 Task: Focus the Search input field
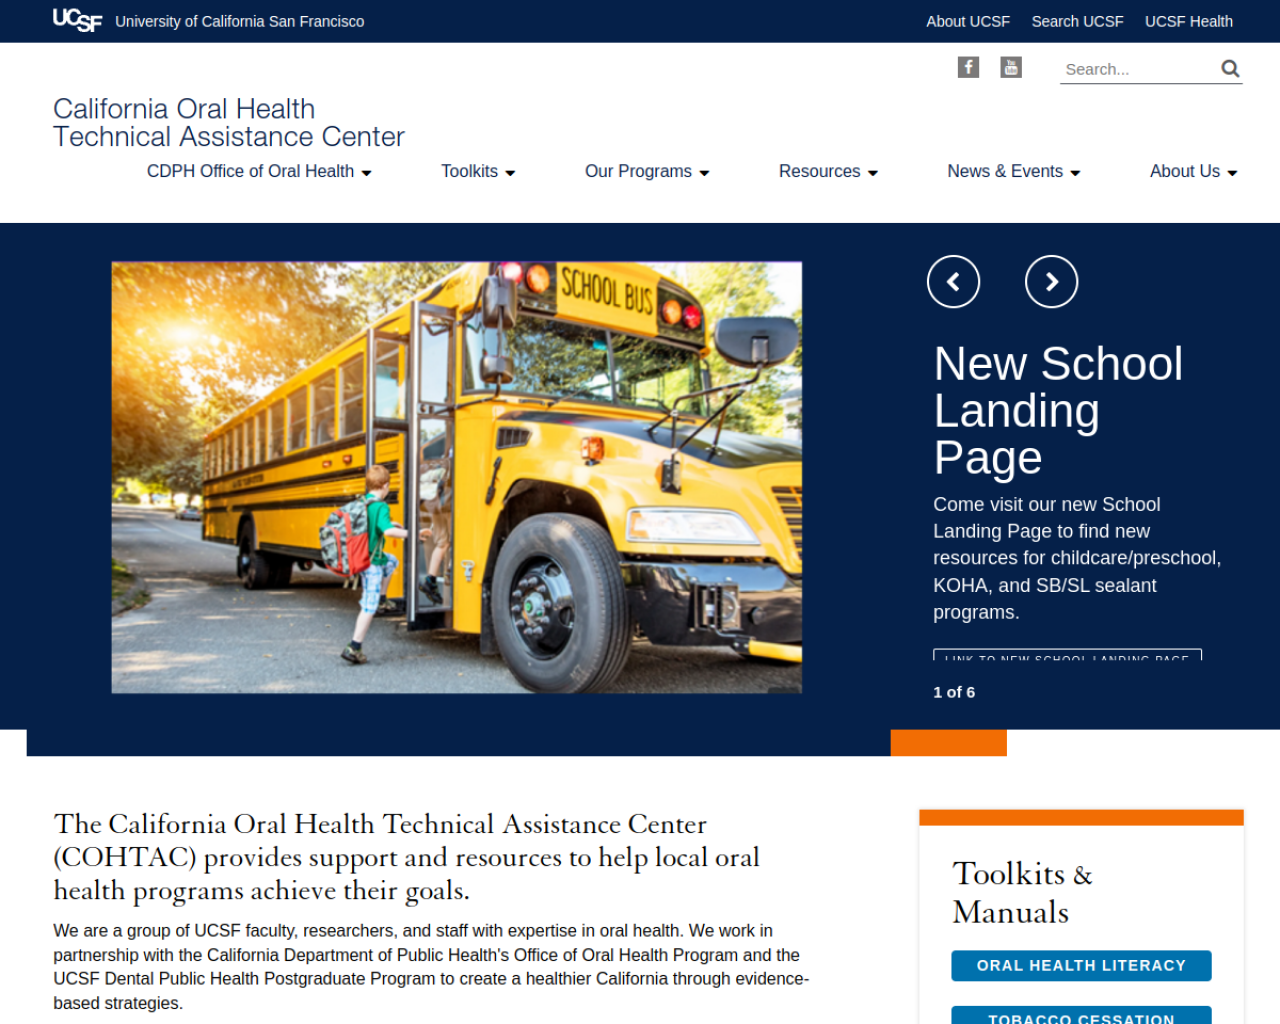1138,69
